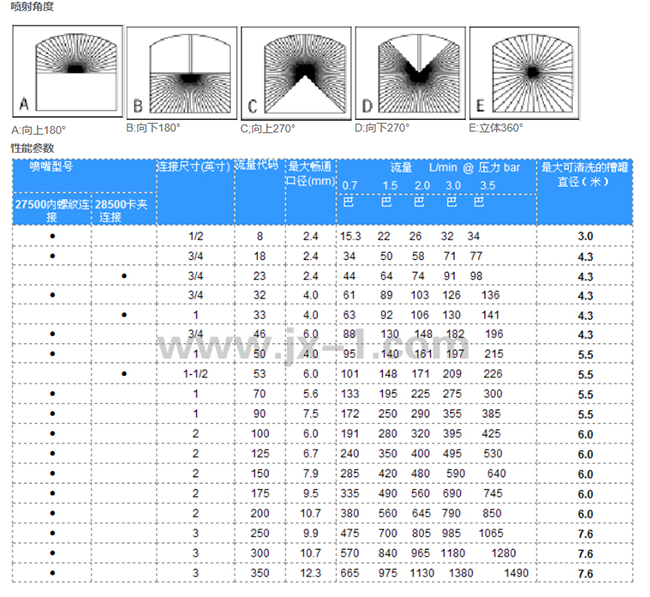This screenshot has width=650, height=597.
Task: Click the caption "A:向上180°"
Action: [40, 131]
